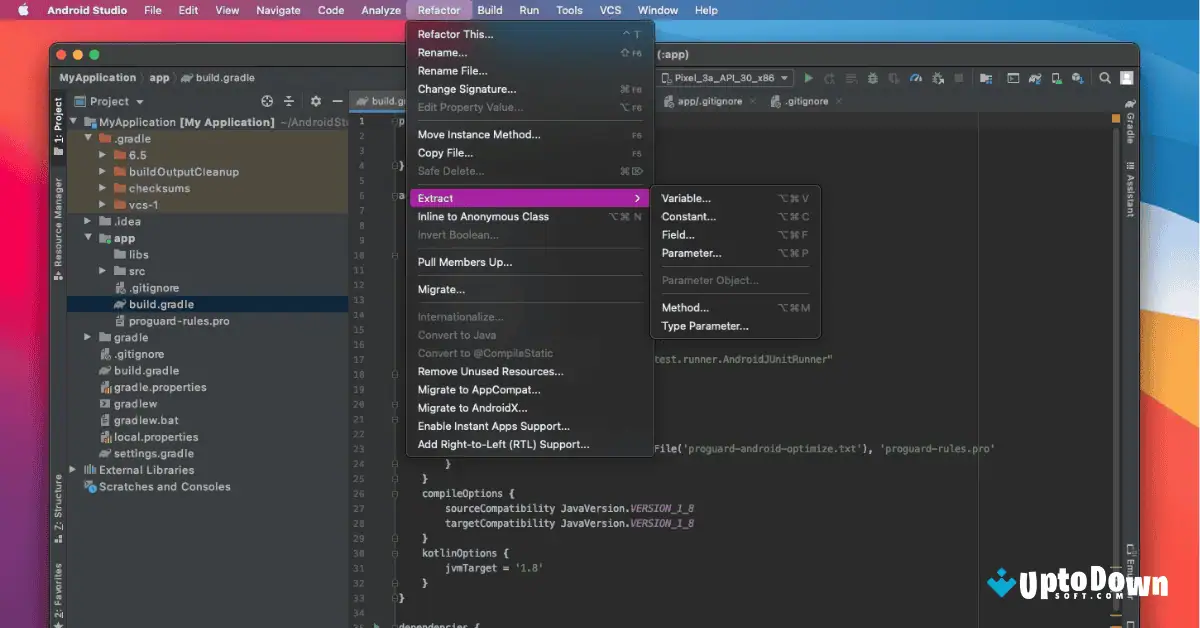Screen dimensions: 1200x628
Task: Open the VCS menu
Action: tap(609, 10)
